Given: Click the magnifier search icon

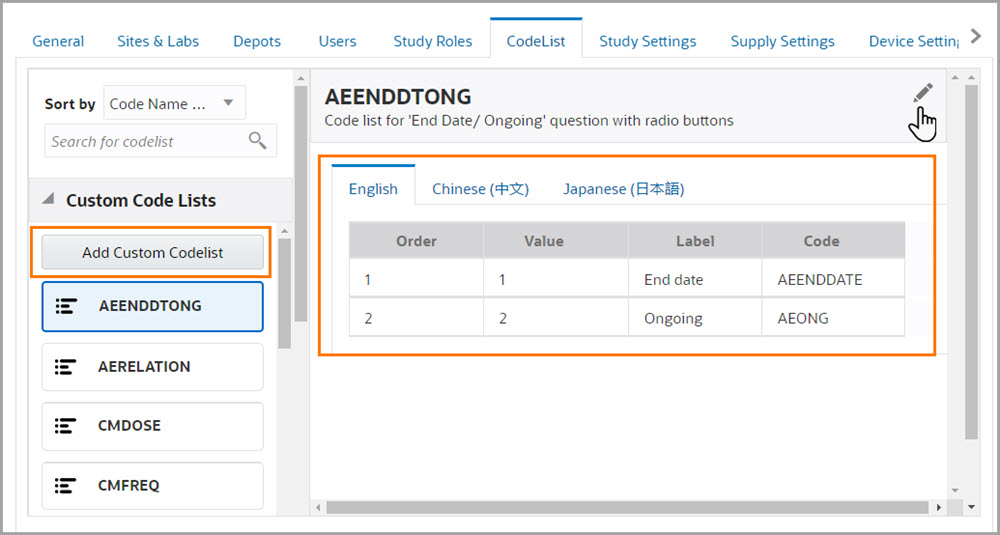Looking at the screenshot, I should click(258, 141).
